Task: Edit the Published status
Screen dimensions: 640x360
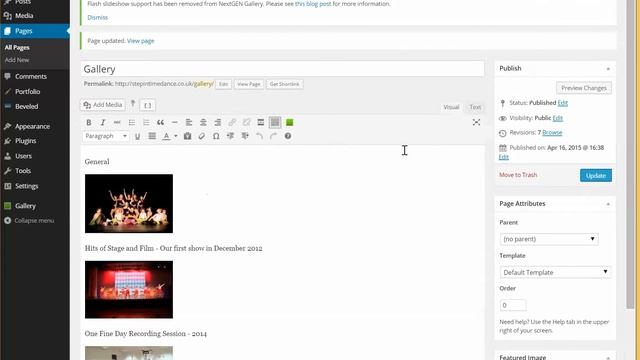Action: (562, 103)
